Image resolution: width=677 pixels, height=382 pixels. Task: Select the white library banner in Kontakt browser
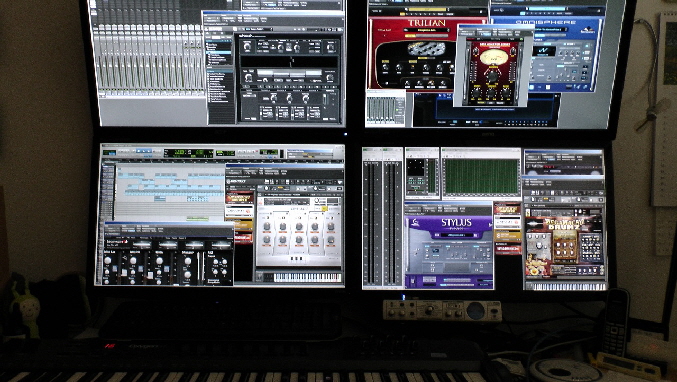point(239,212)
